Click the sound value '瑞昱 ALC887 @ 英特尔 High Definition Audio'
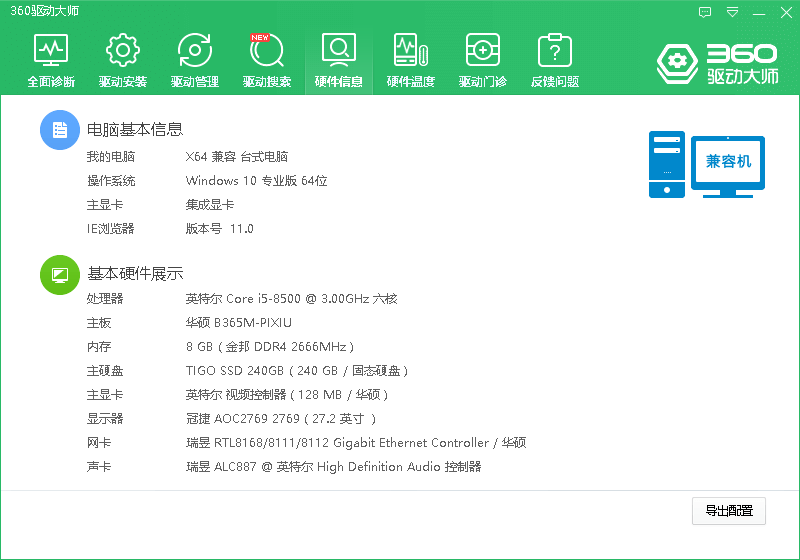The height and width of the screenshot is (560, 800). pos(313,466)
